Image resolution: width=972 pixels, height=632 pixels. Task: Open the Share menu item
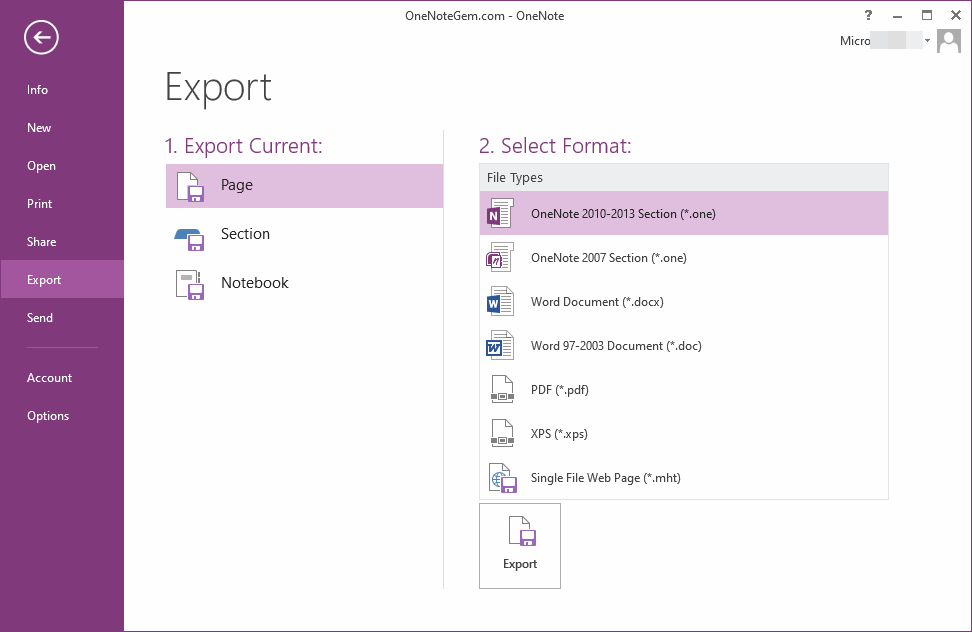click(x=41, y=241)
